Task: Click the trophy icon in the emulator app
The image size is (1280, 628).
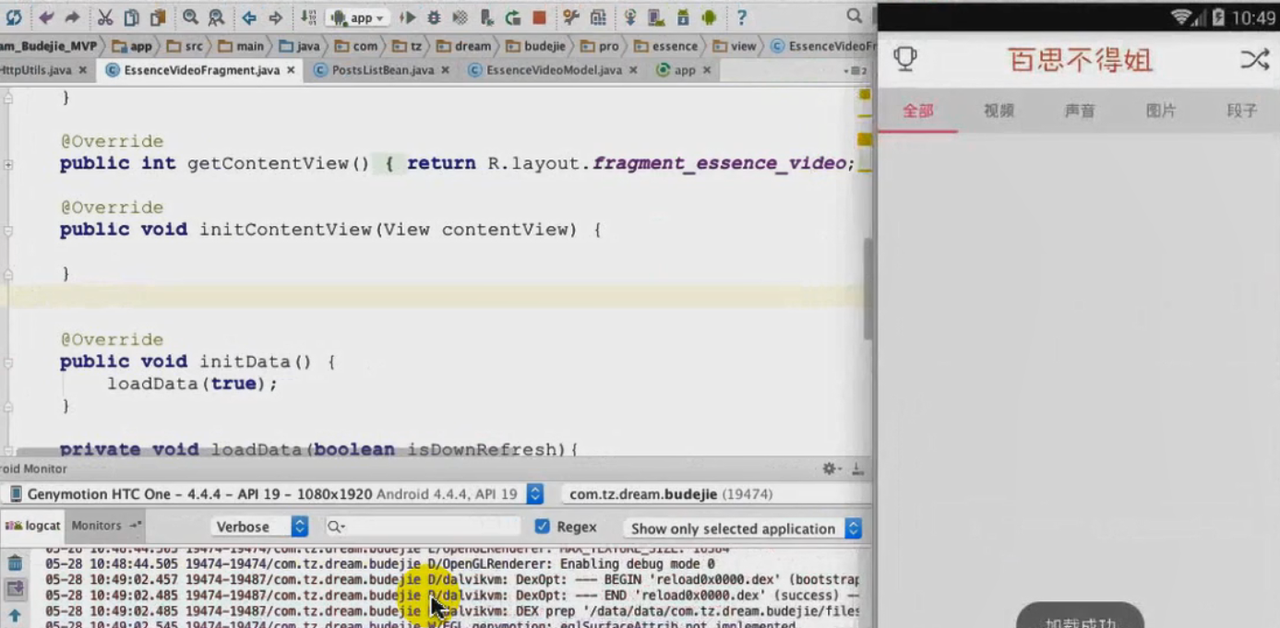Action: pyautogui.click(x=905, y=59)
